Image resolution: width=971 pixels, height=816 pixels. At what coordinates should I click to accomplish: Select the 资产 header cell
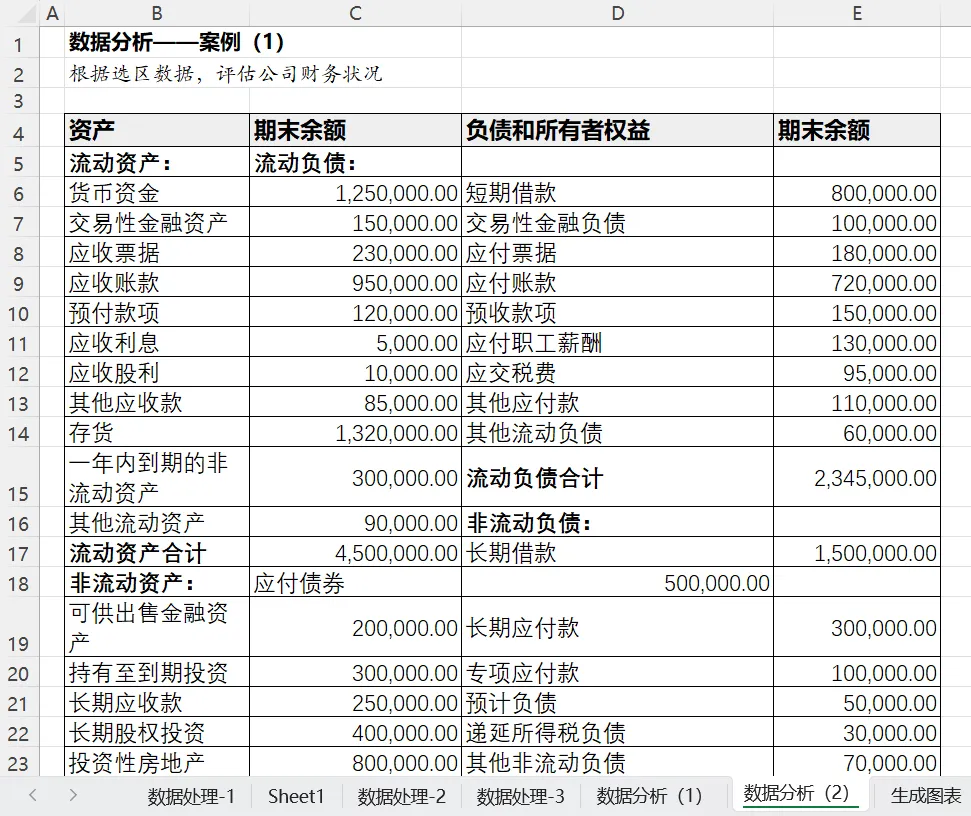[x=157, y=130]
